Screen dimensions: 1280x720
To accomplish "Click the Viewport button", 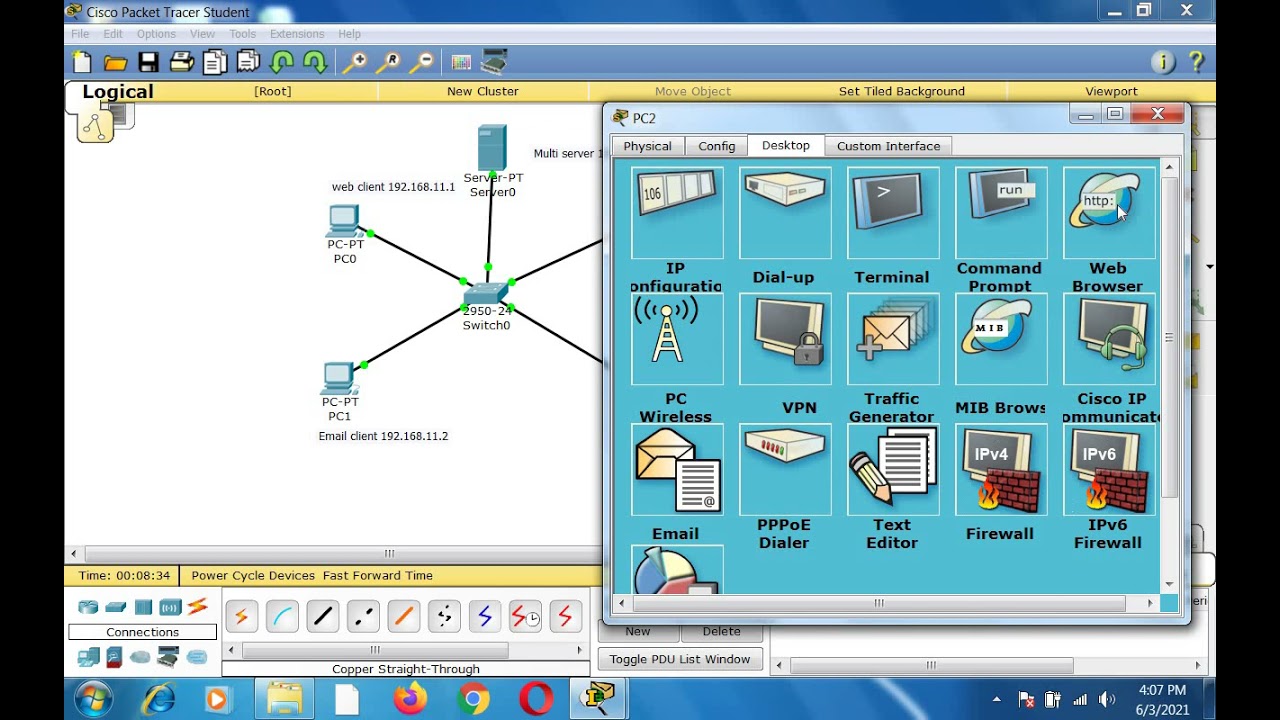I will (1111, 91).
